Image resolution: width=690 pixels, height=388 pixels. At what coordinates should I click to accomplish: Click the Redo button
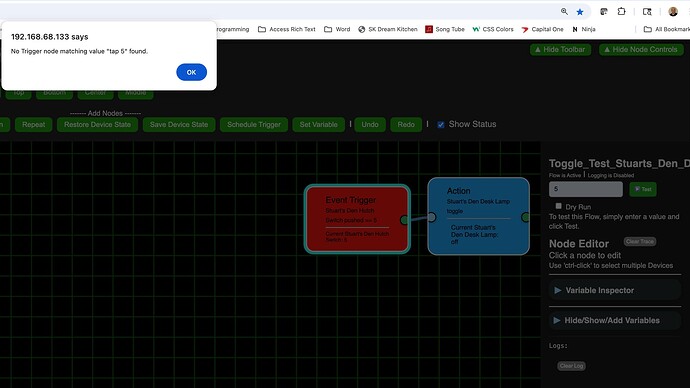pyautogui.click(x=406, y=124)
